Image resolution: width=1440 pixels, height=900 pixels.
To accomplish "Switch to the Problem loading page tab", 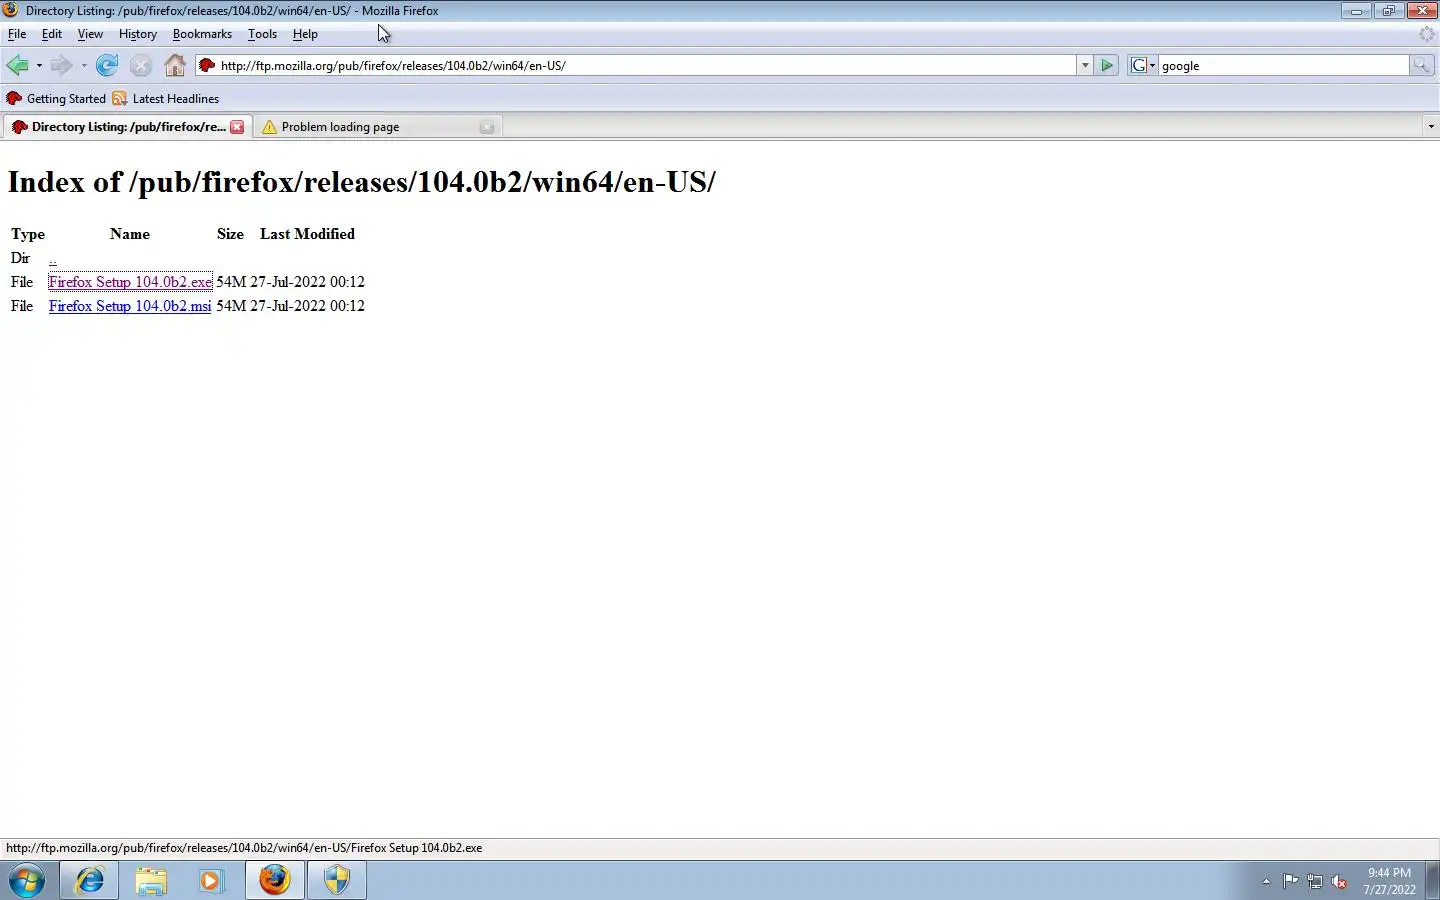I will (x=376, y=127).
